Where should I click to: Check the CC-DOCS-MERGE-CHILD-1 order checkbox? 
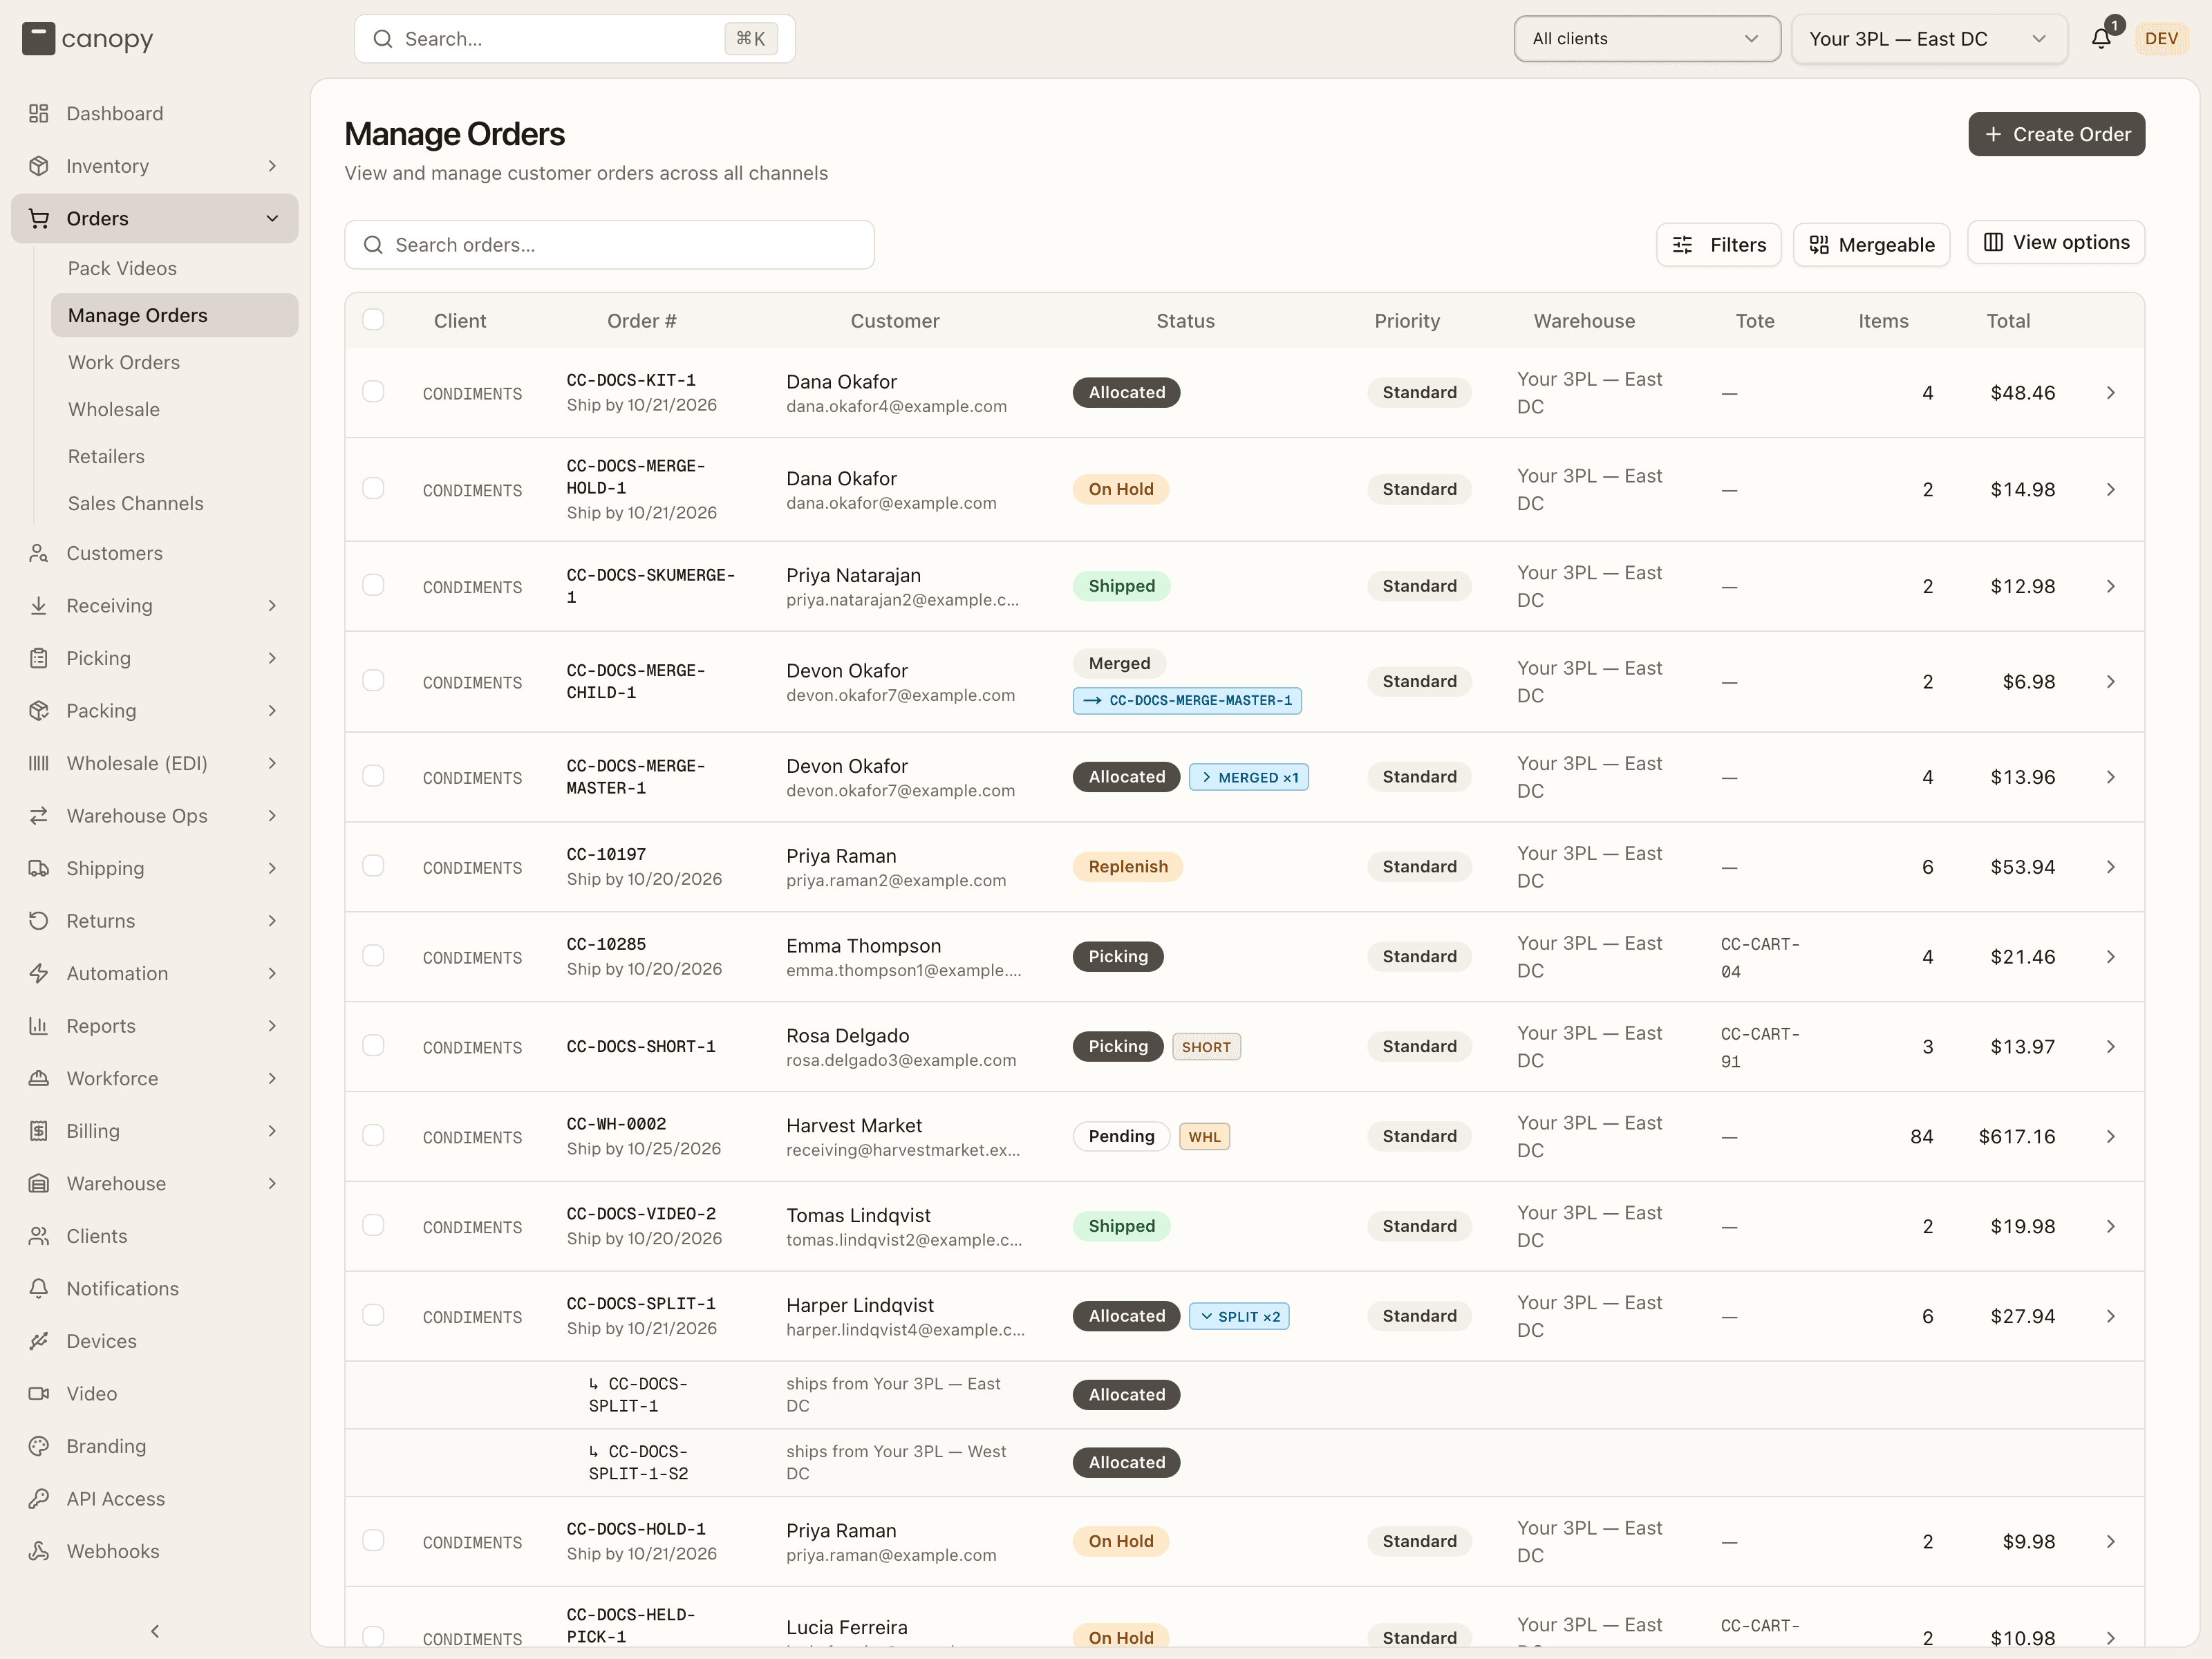coord(373,681)
